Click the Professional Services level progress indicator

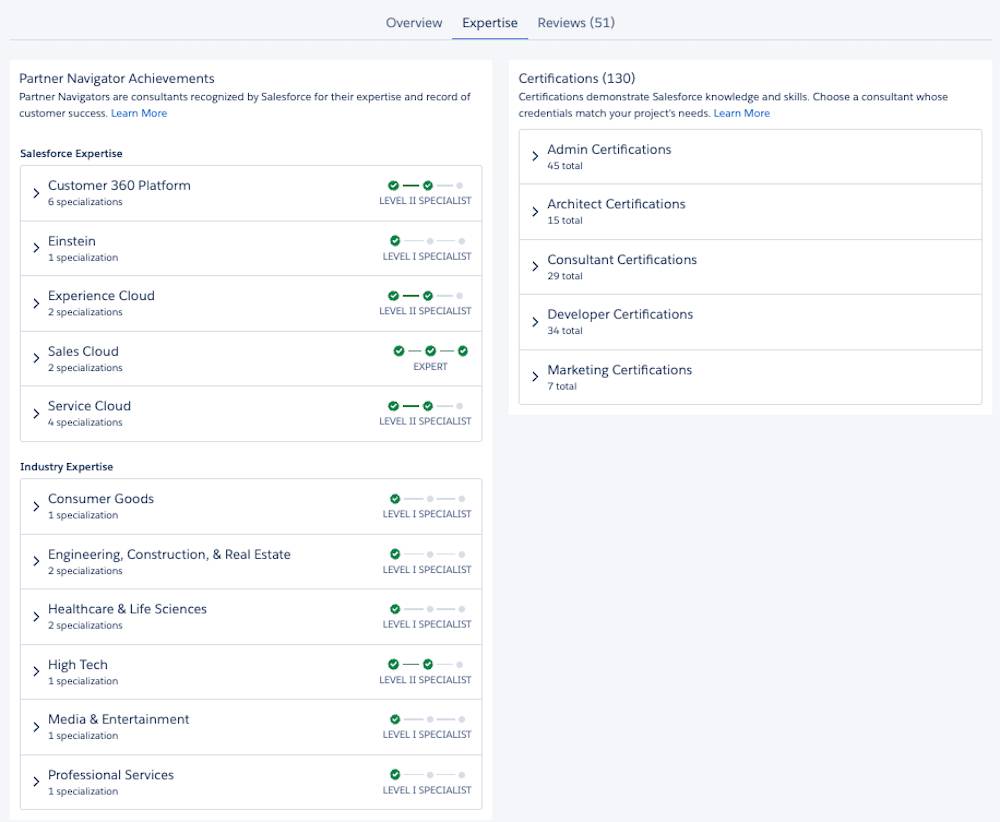click(427, 775)
